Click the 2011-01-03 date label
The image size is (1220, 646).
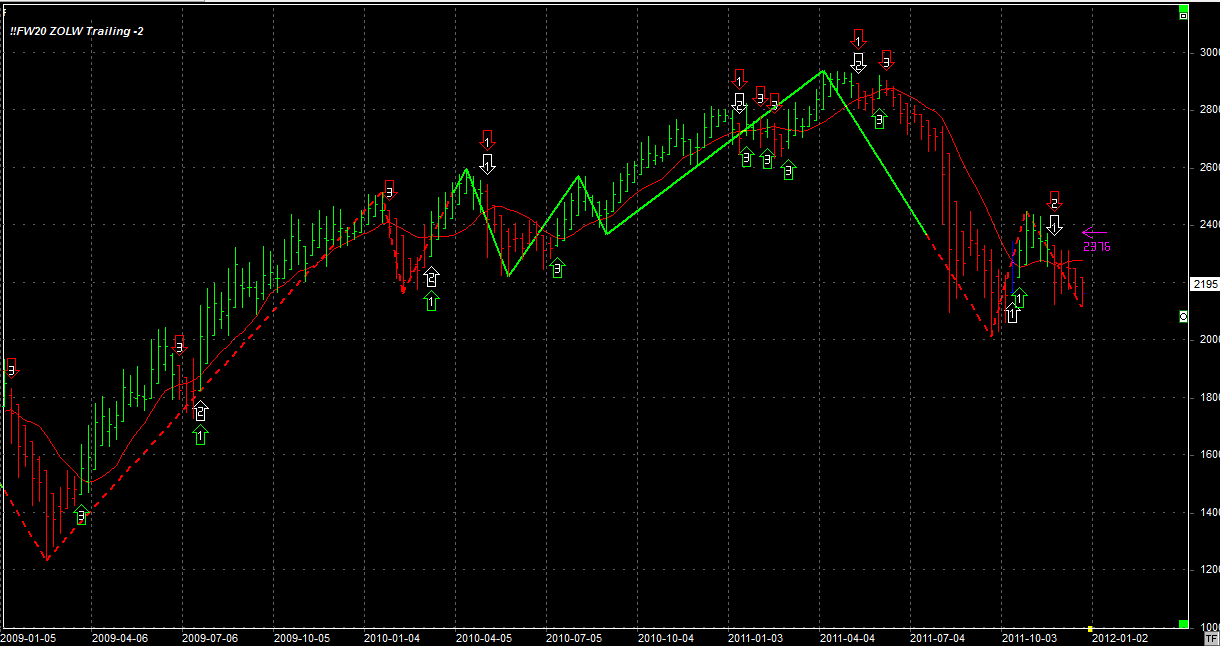coord(757,637)
